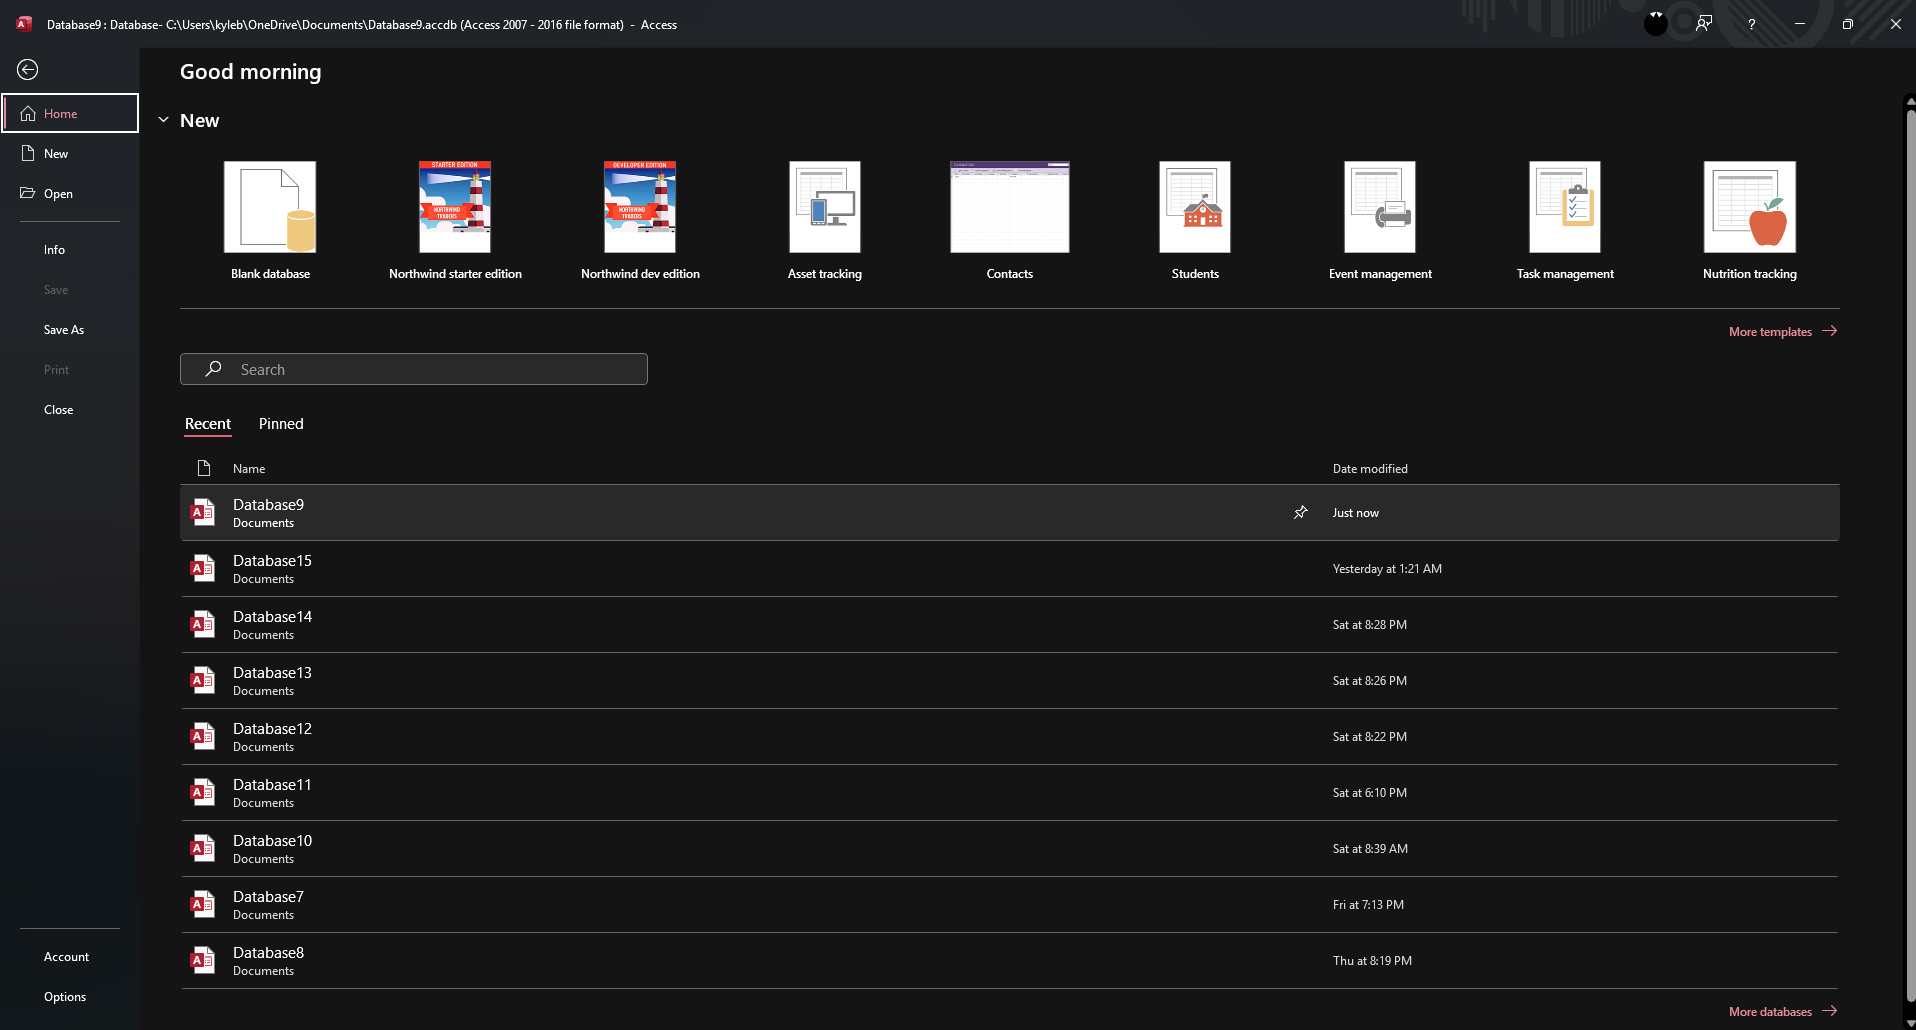
Task: Pick the Nutrition tracking template icon
Action: point(1749,207)
